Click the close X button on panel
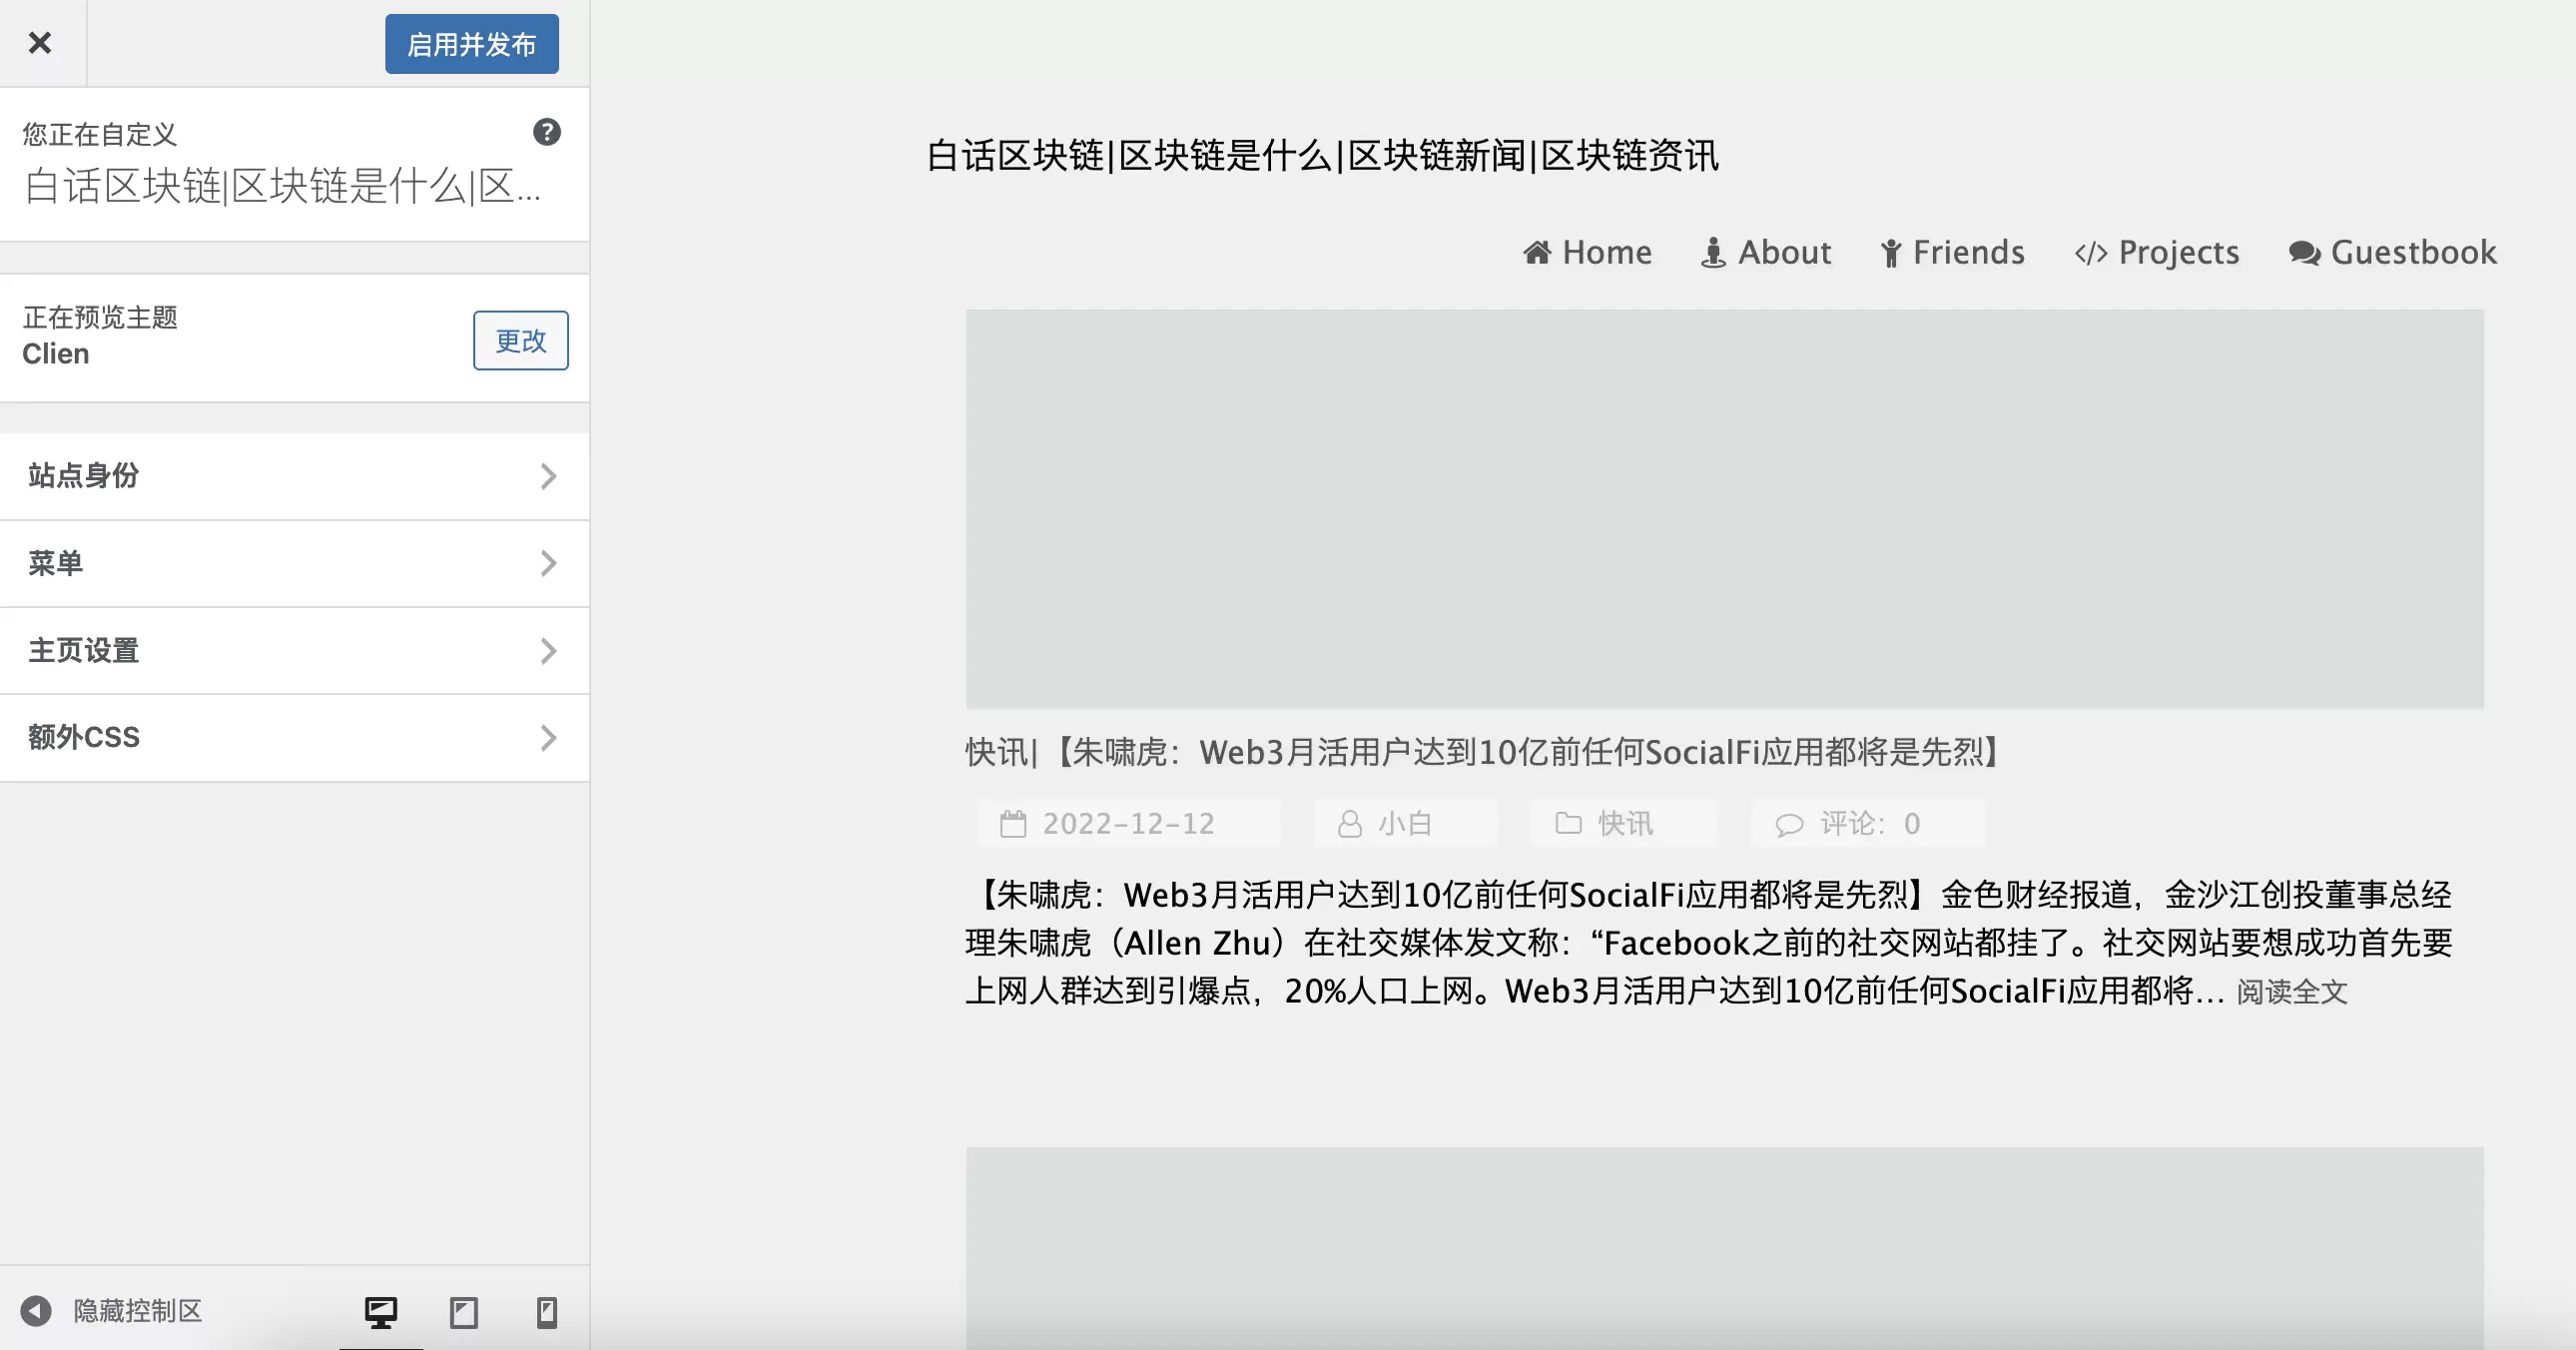Screen dimensions: 2576x1350 pos(39,43)
